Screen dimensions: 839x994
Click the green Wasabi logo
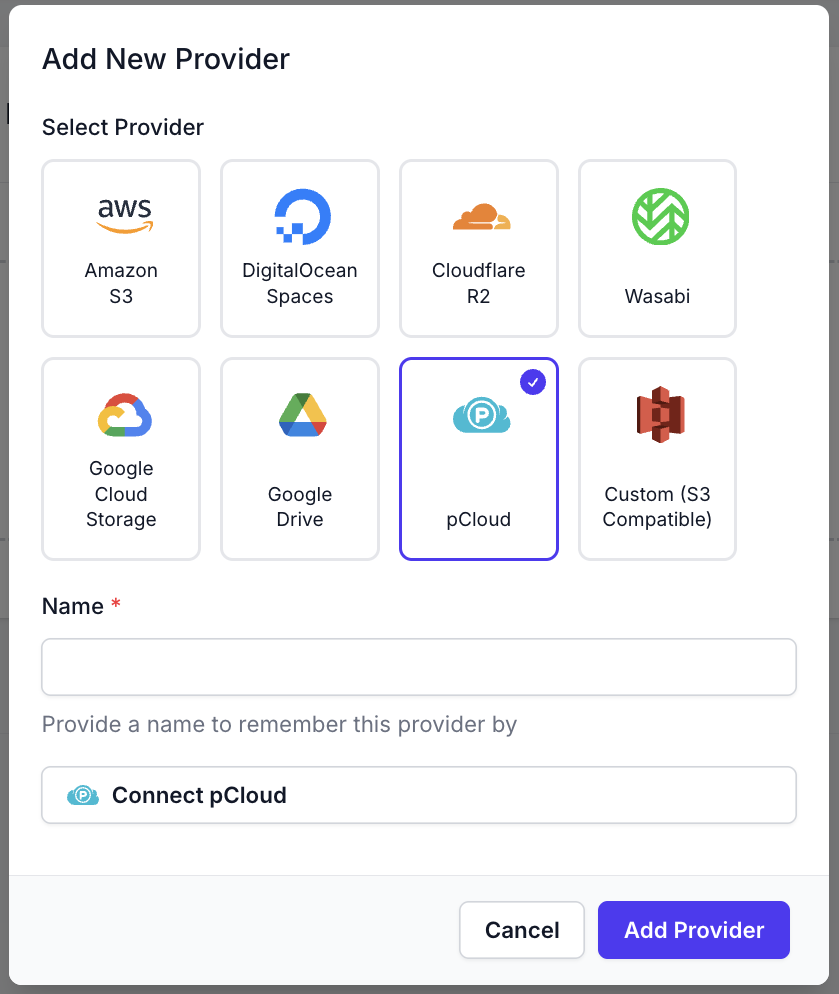[660, 217]
